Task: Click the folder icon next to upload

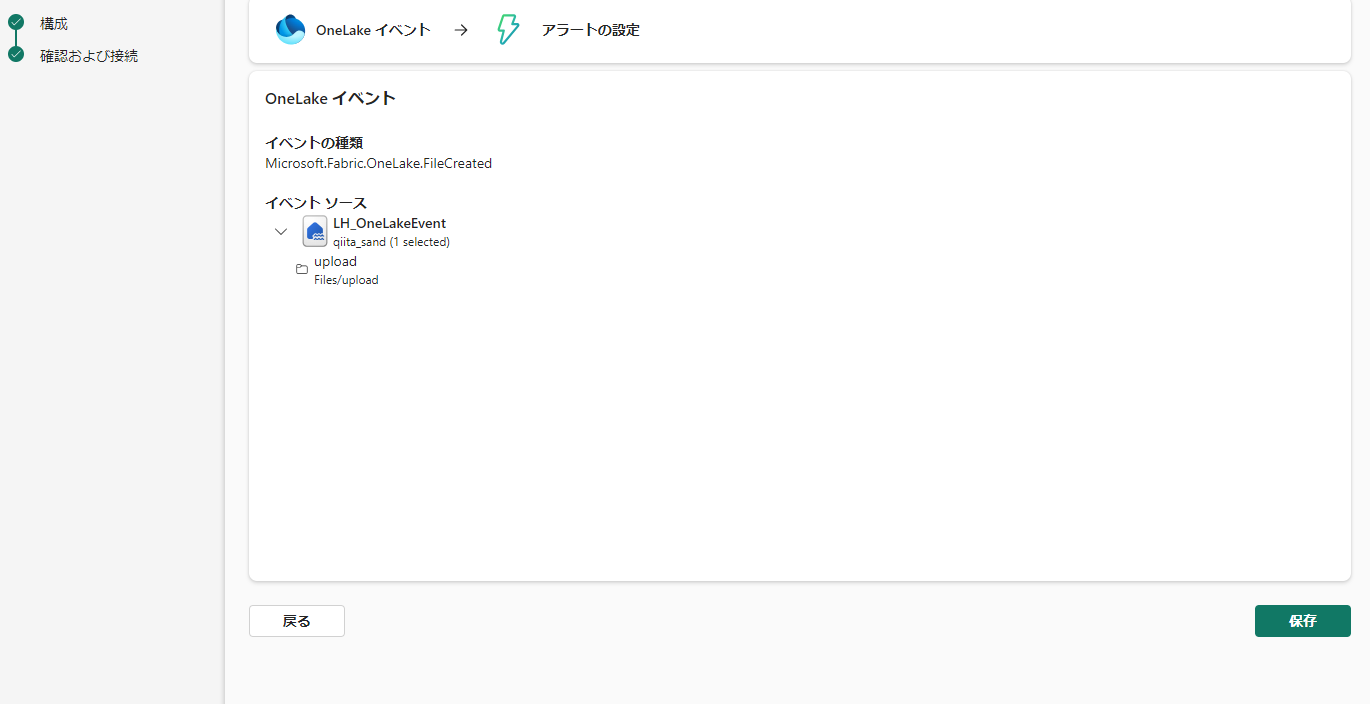Action: coord(302,270)
